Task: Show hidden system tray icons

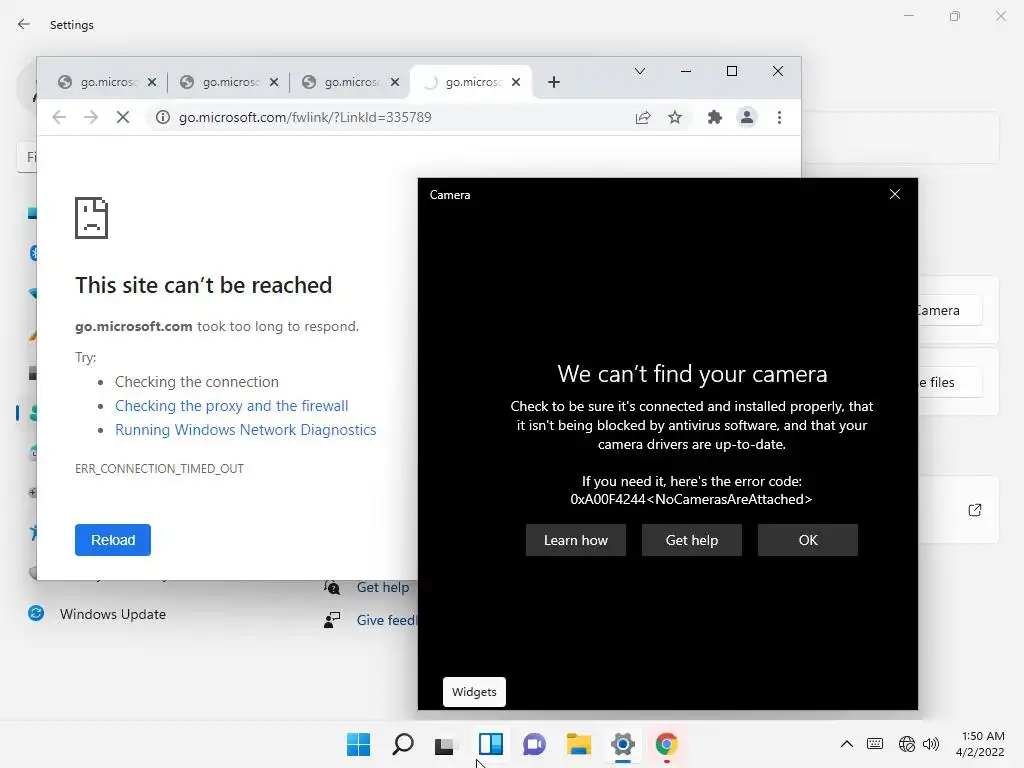Action: point(846,744)
